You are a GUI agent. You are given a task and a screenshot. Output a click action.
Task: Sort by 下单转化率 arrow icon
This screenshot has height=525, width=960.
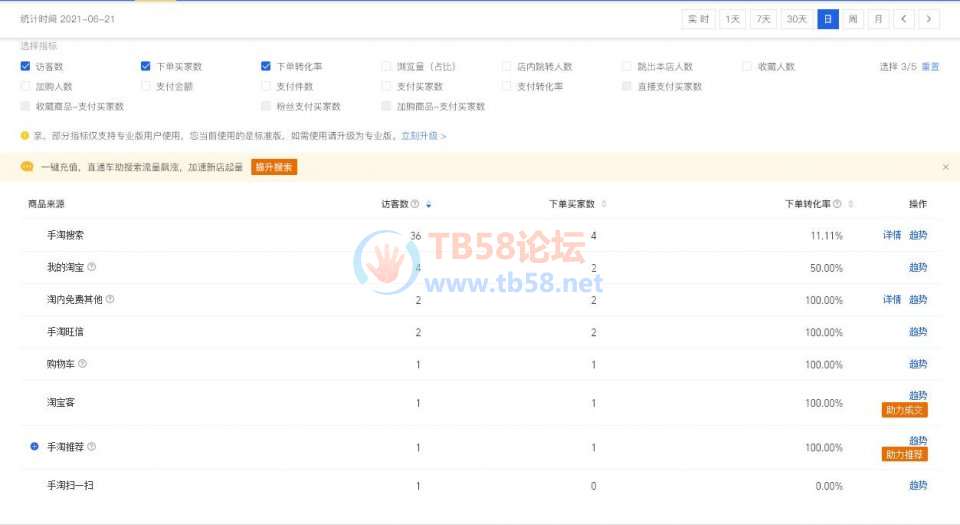[851, 204]
